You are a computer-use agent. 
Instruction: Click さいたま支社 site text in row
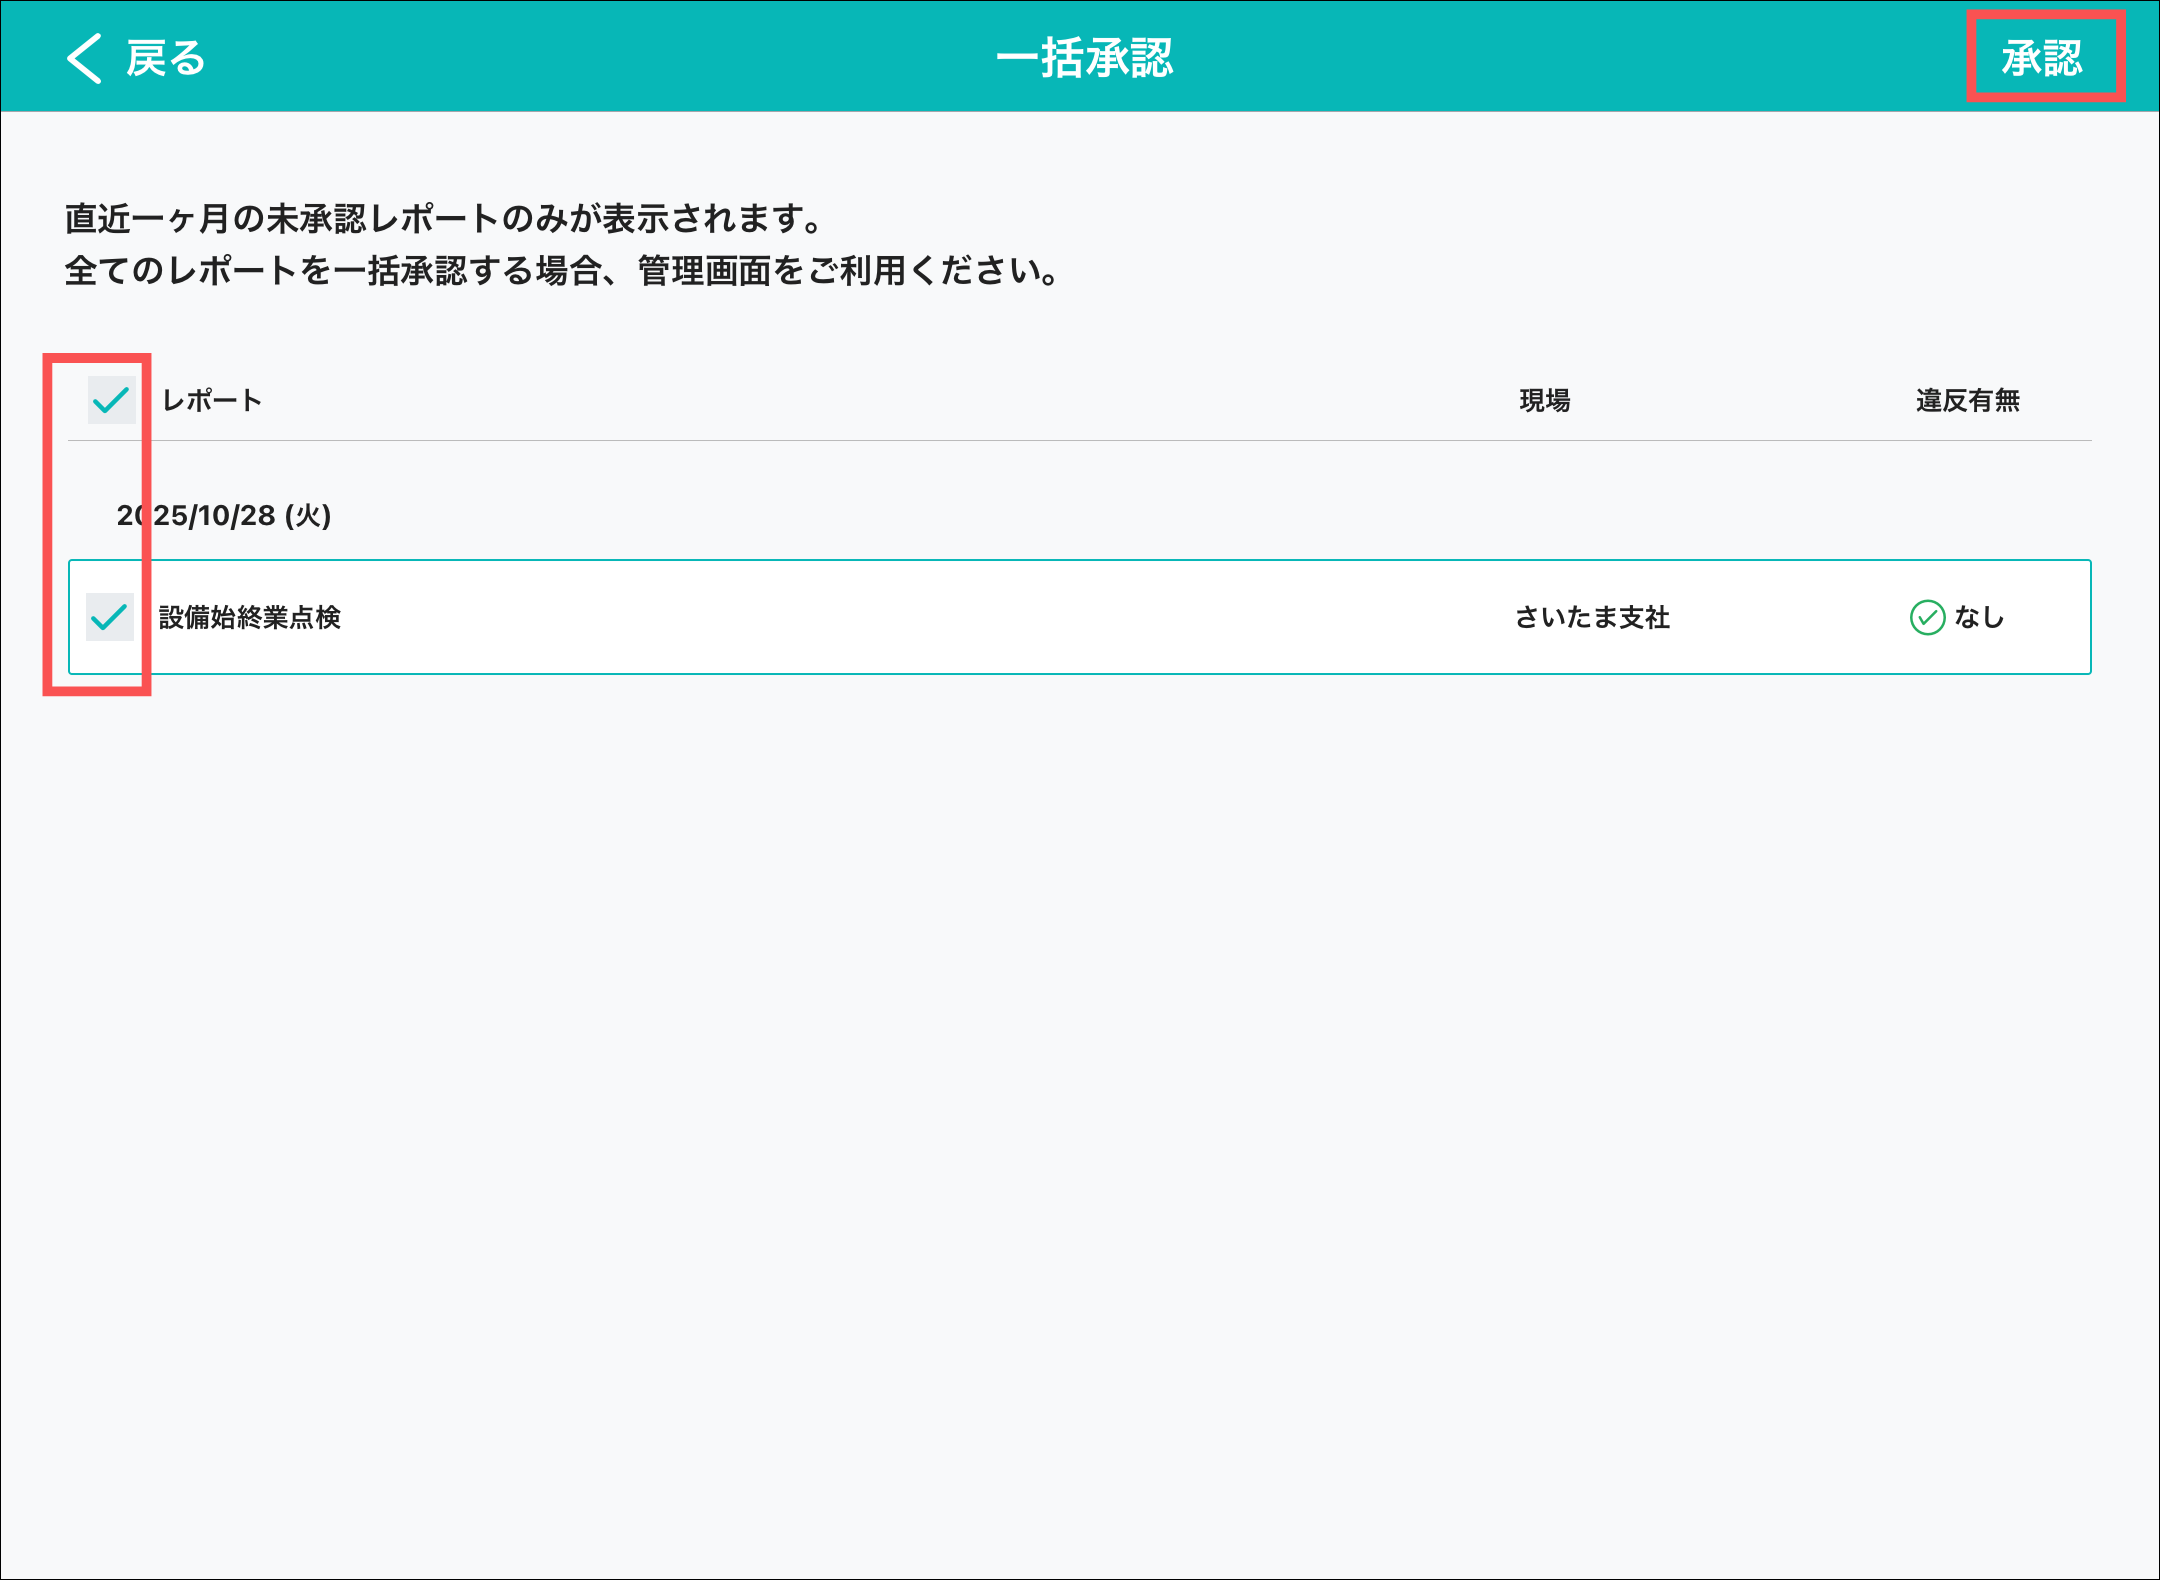click(1592, 618)
